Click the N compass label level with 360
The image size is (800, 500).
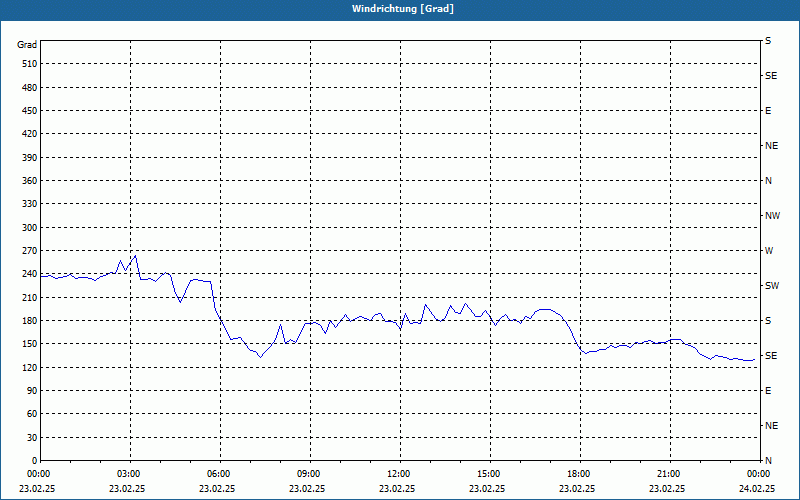[769, 181]
